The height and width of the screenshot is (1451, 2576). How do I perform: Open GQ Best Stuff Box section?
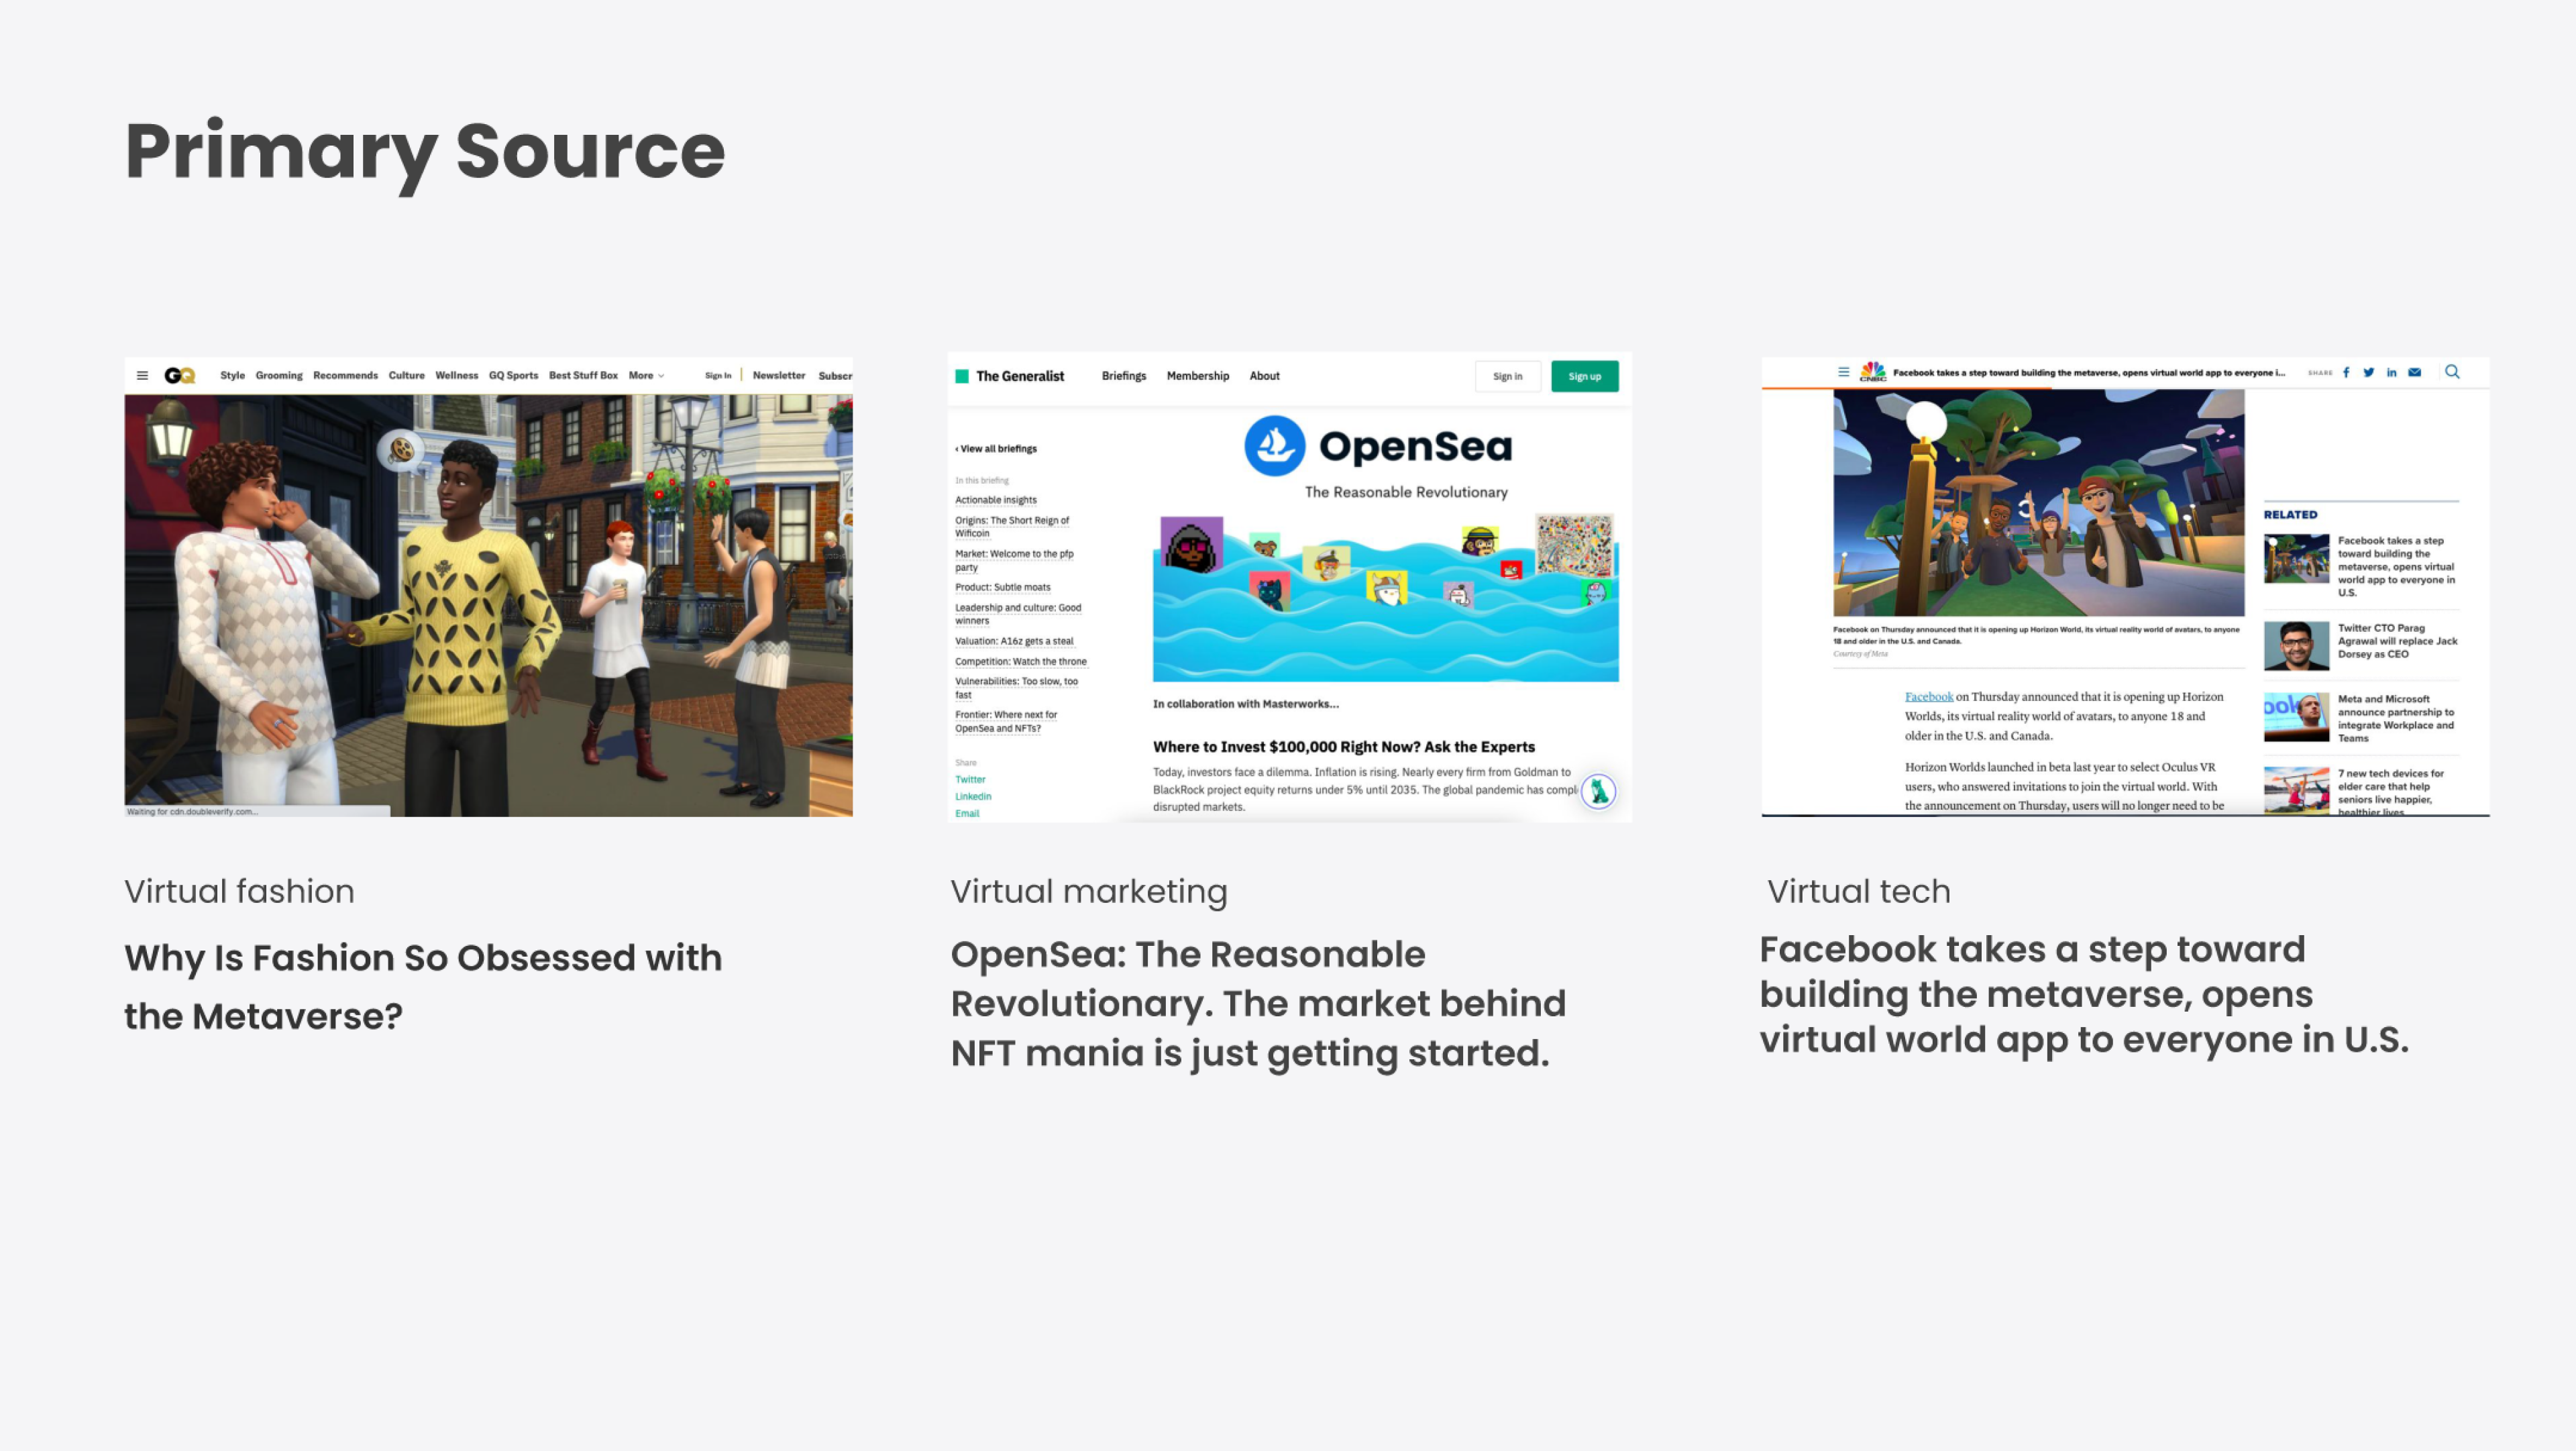583,376
